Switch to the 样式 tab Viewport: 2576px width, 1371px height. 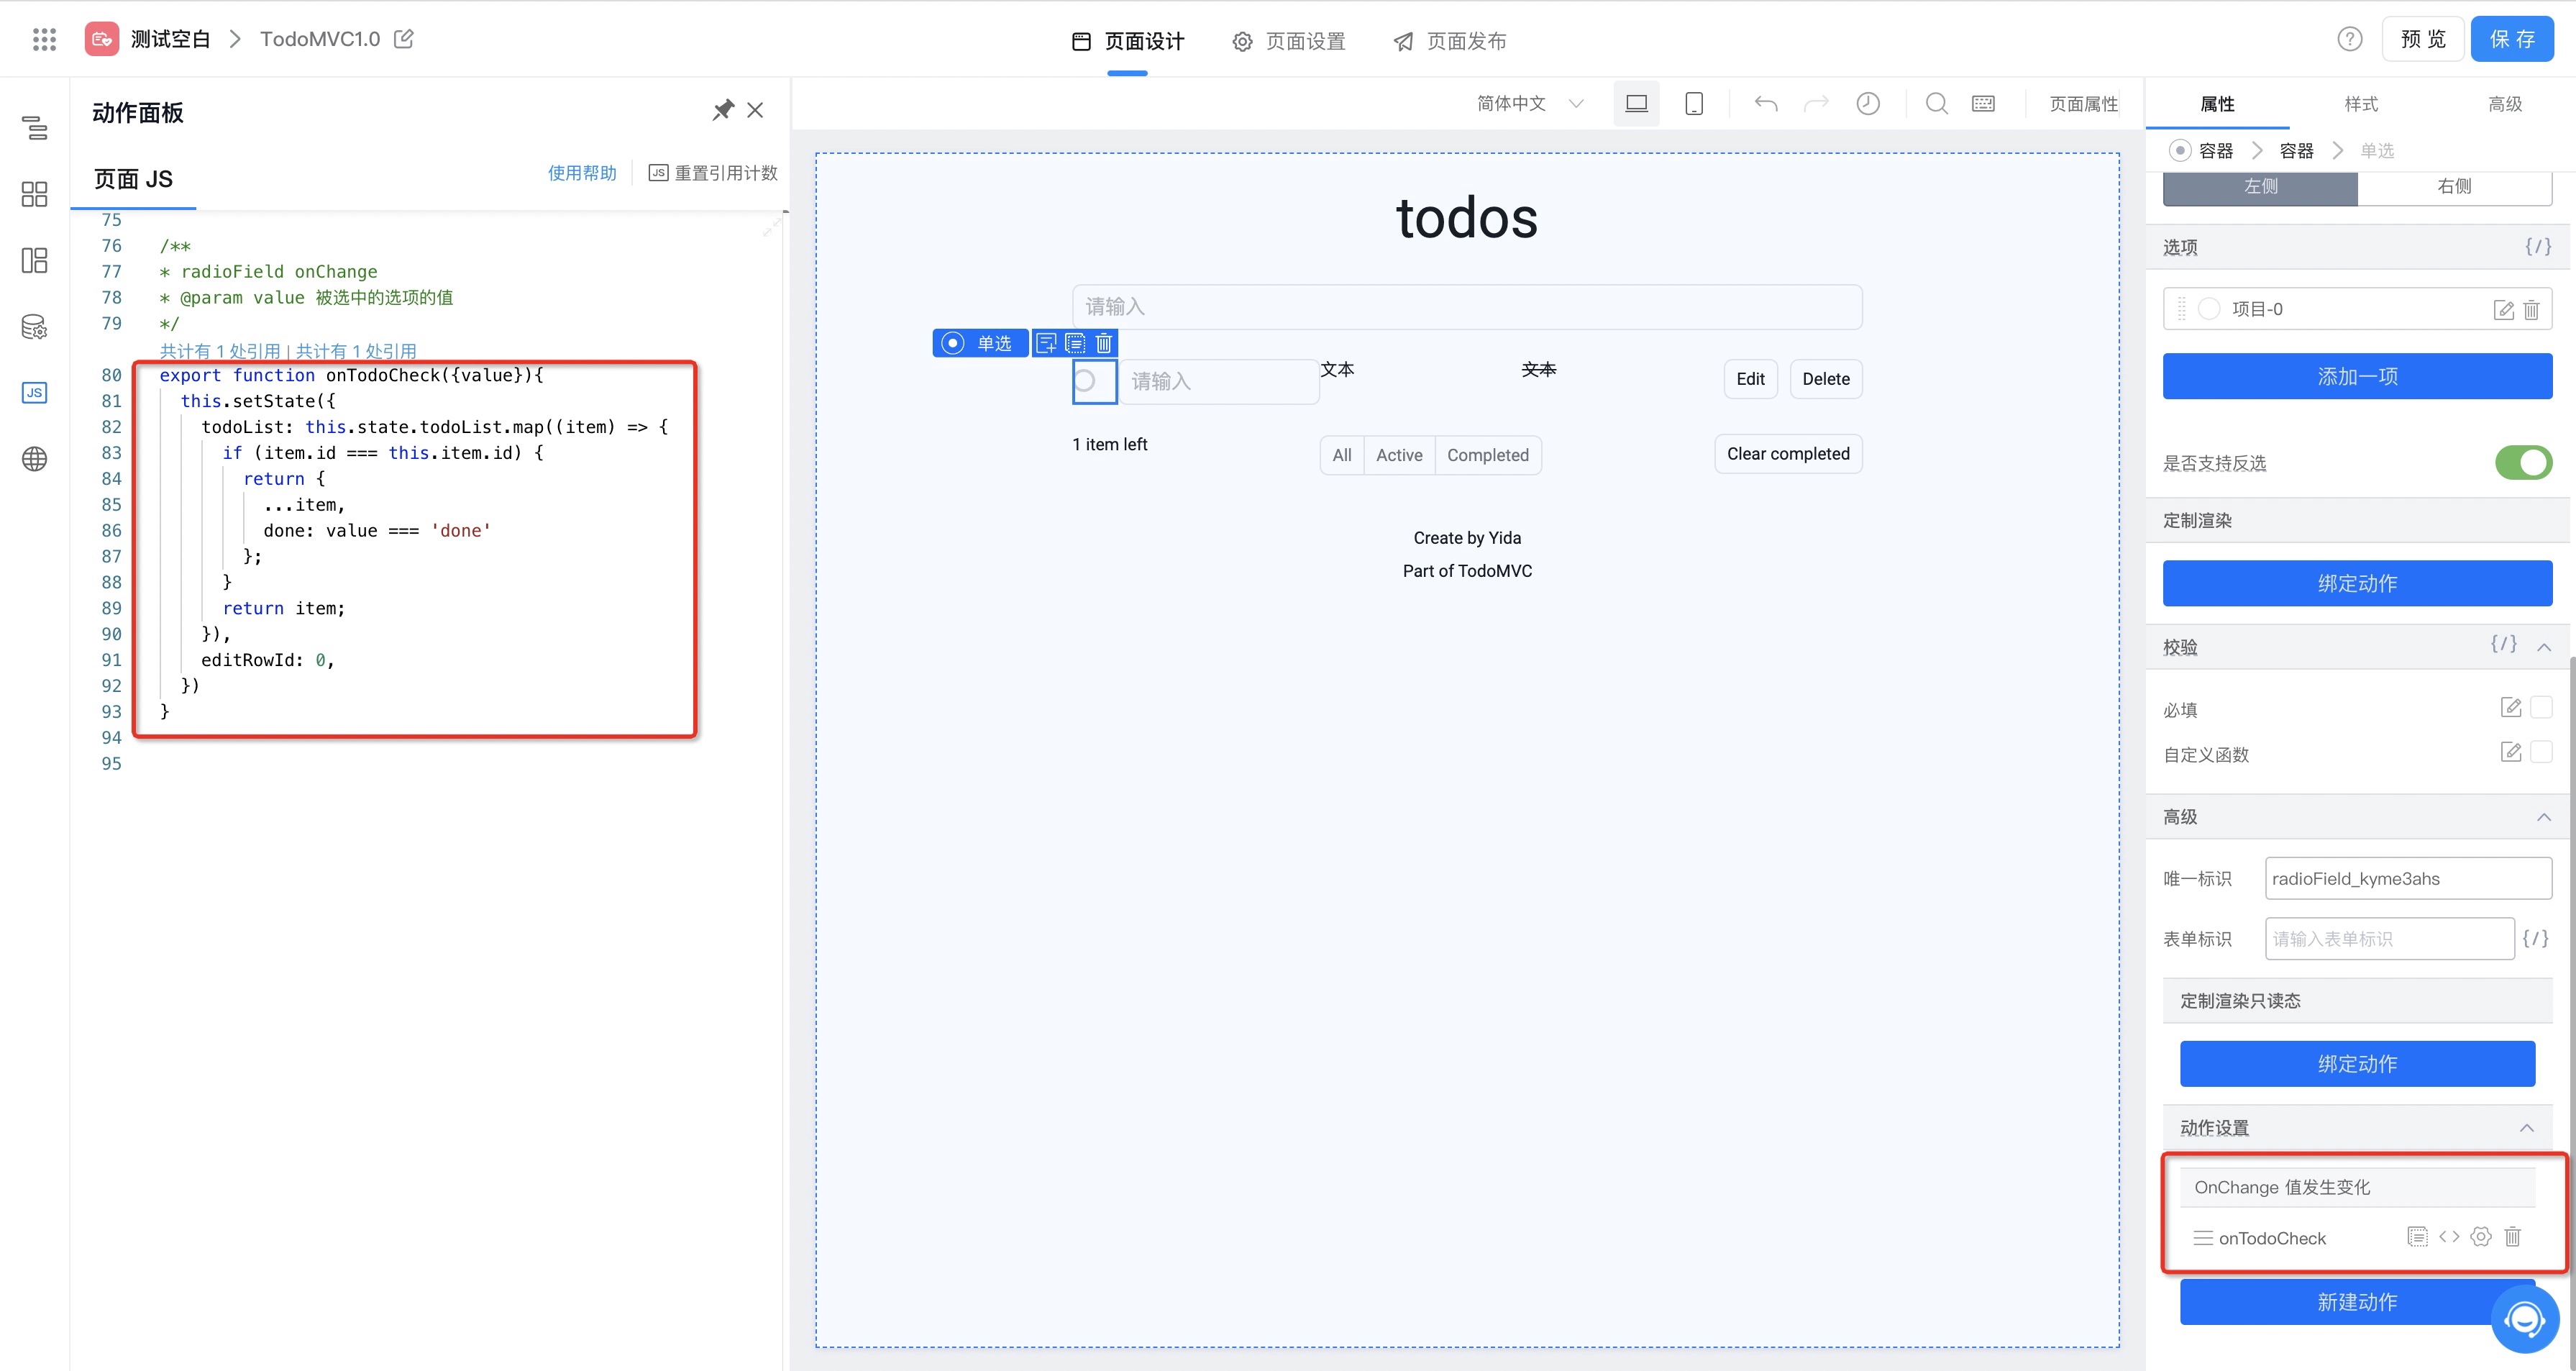(2360, 104)
